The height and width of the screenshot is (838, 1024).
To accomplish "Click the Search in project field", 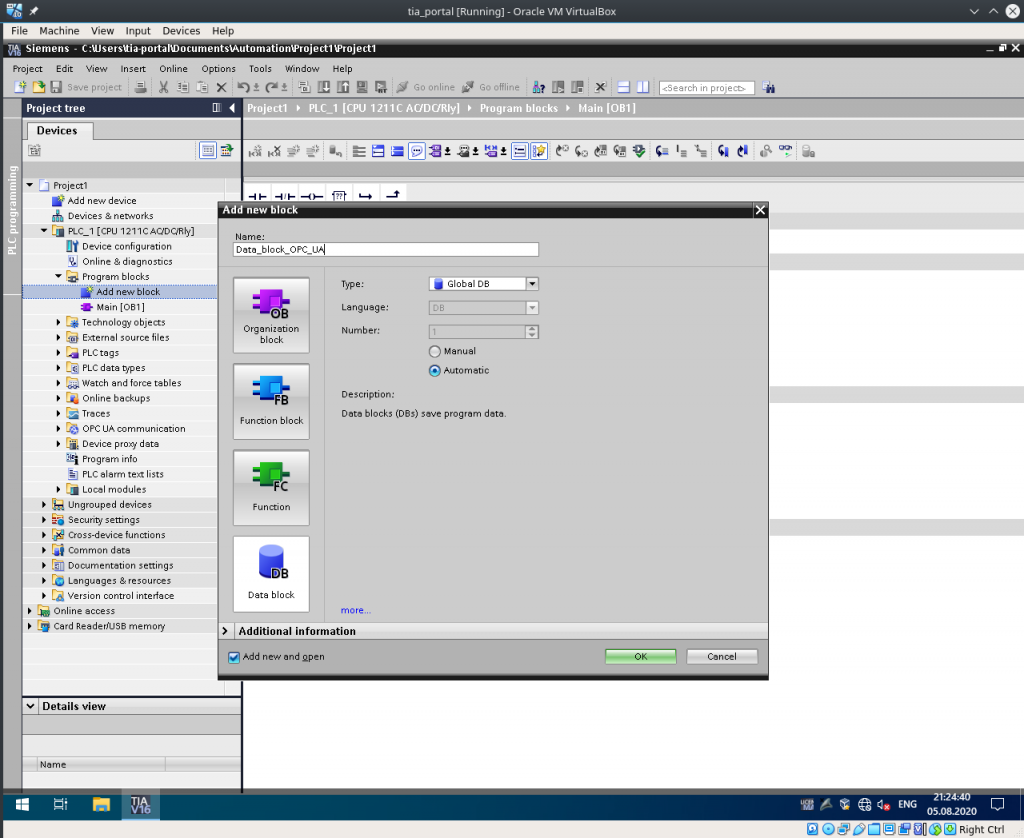I will click(x=707, y=88).
